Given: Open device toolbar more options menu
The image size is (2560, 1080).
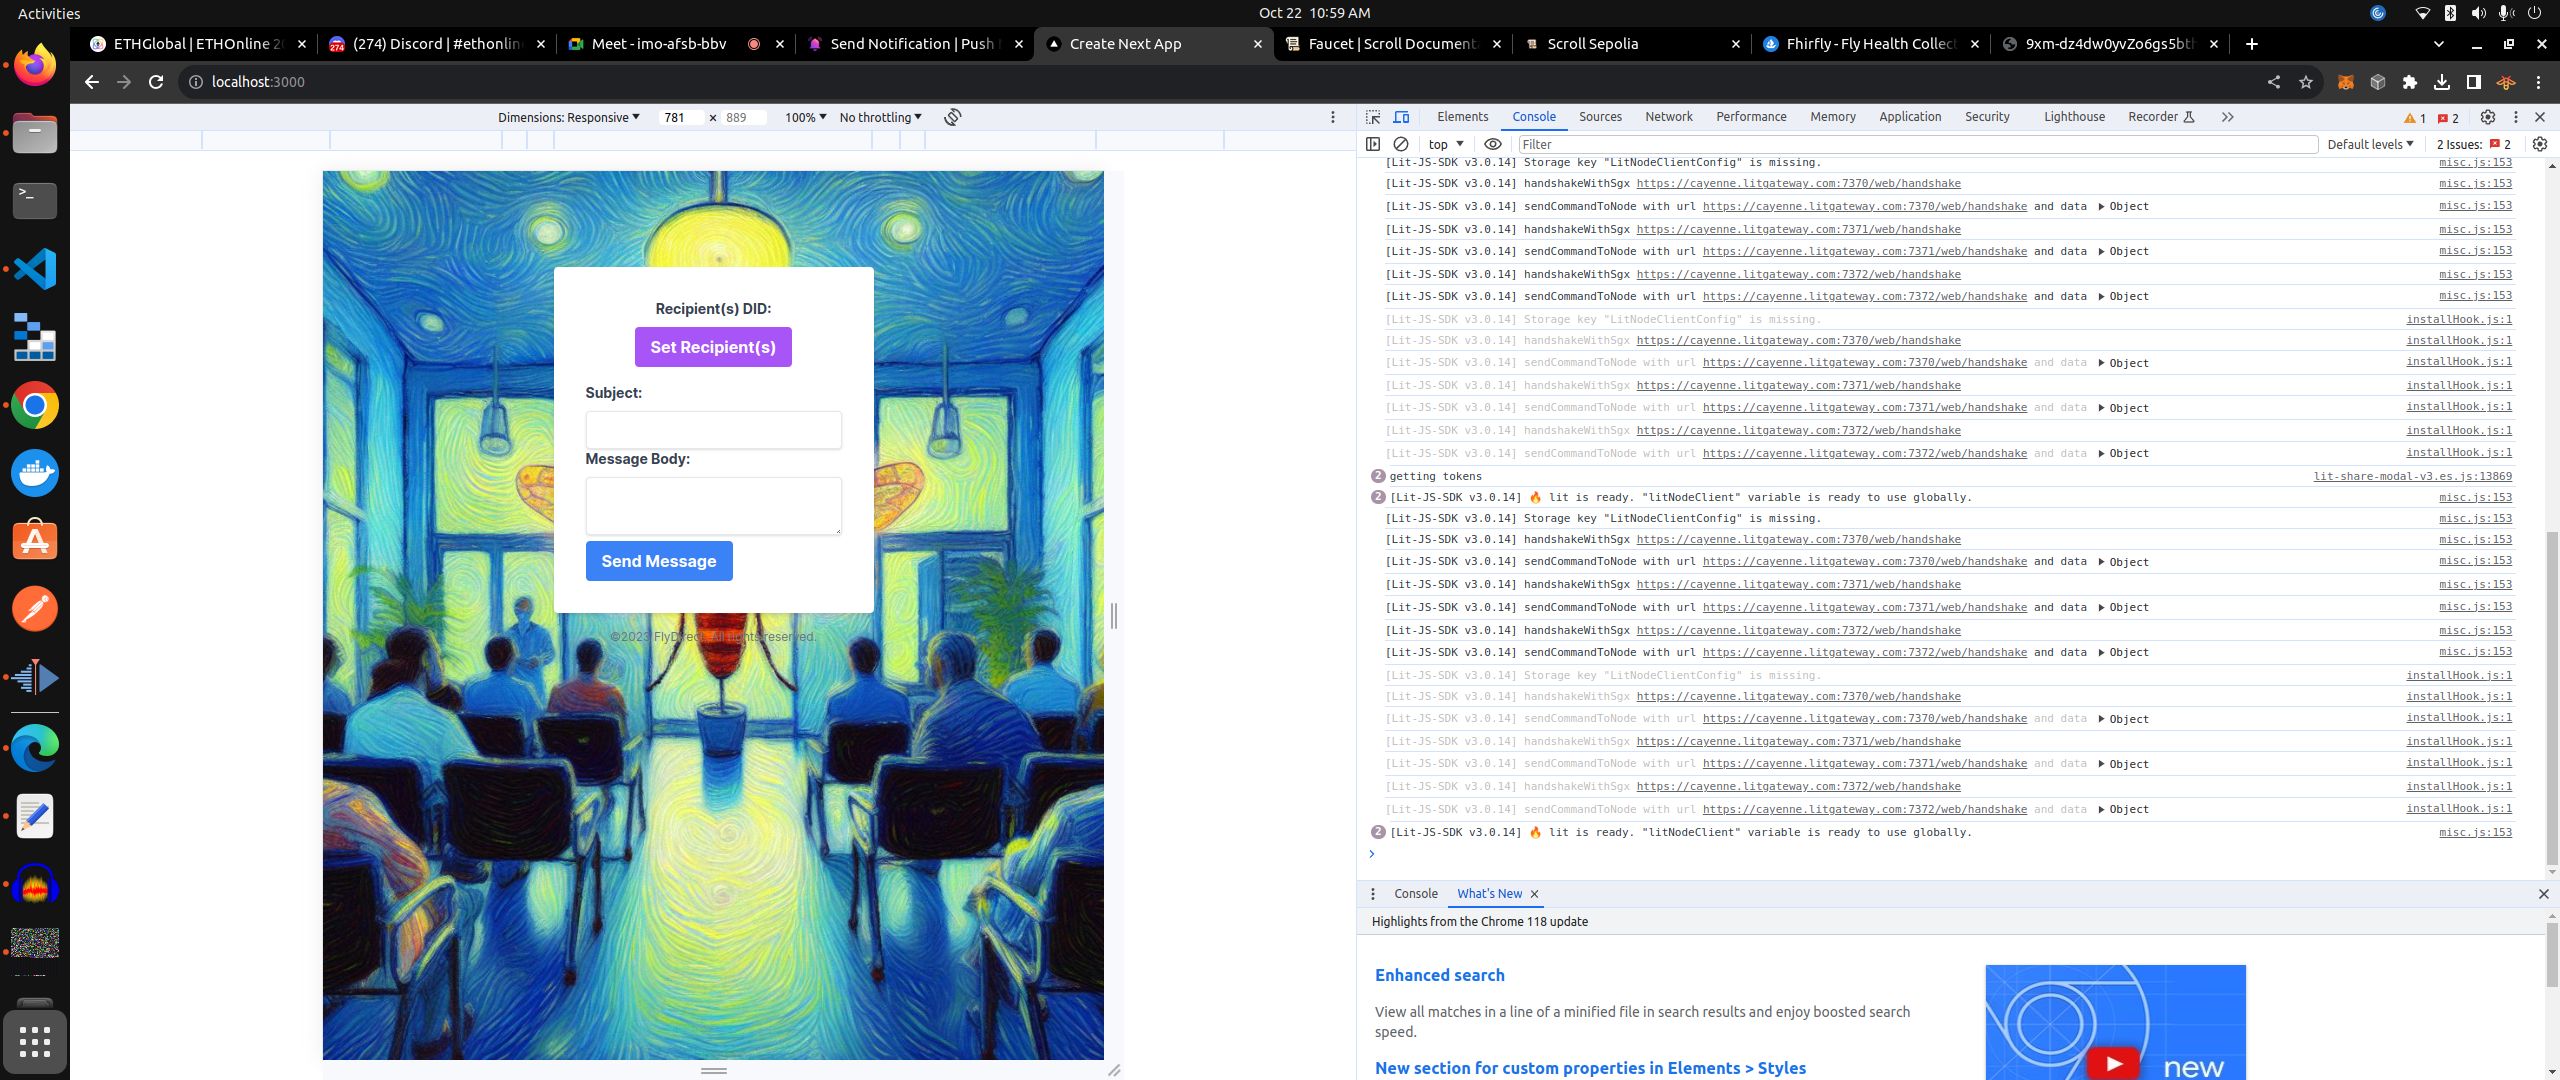Looking at the screenshot, I should click(1332, 117).
